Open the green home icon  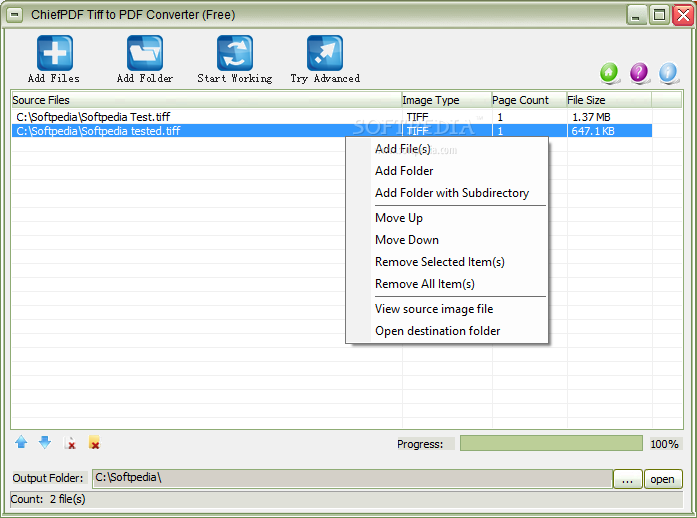click(609, 72)
